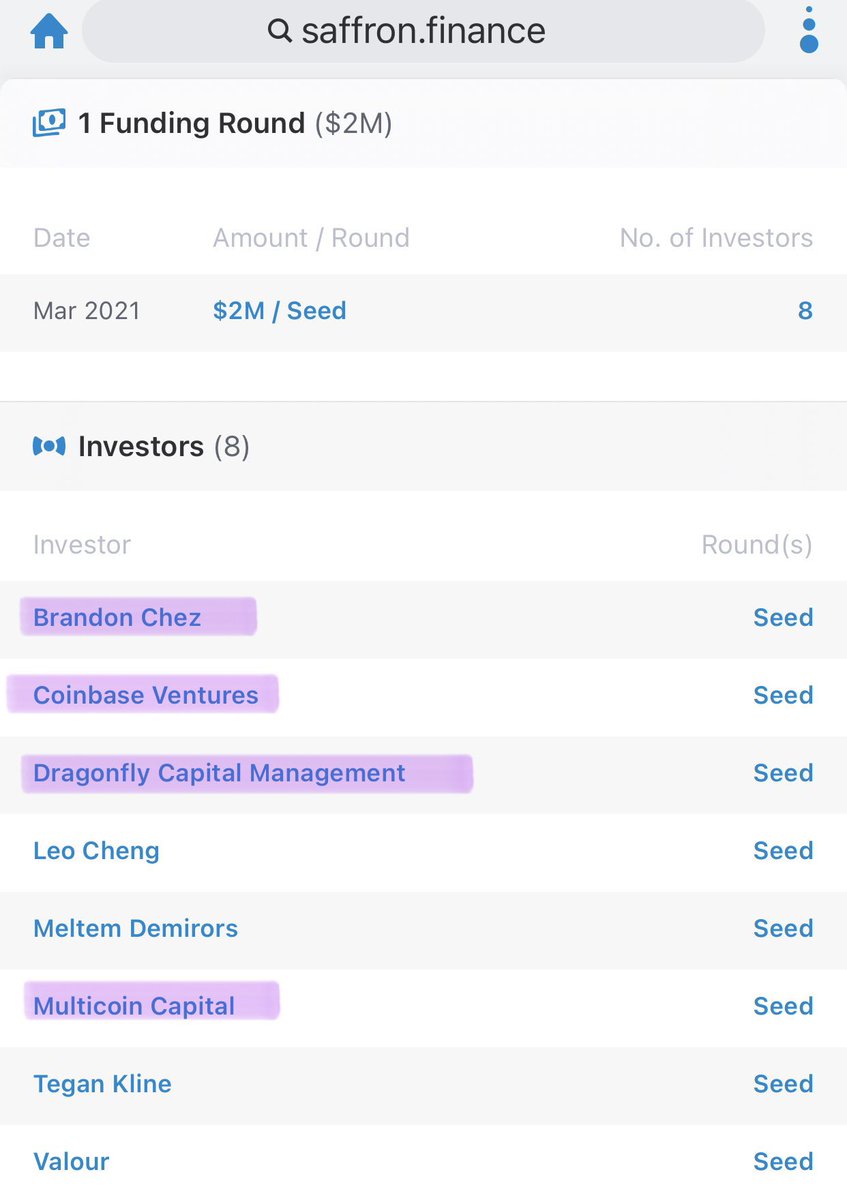The image size is (847, 1200).
Task: Click the funding round money icon
Action: 49,124
